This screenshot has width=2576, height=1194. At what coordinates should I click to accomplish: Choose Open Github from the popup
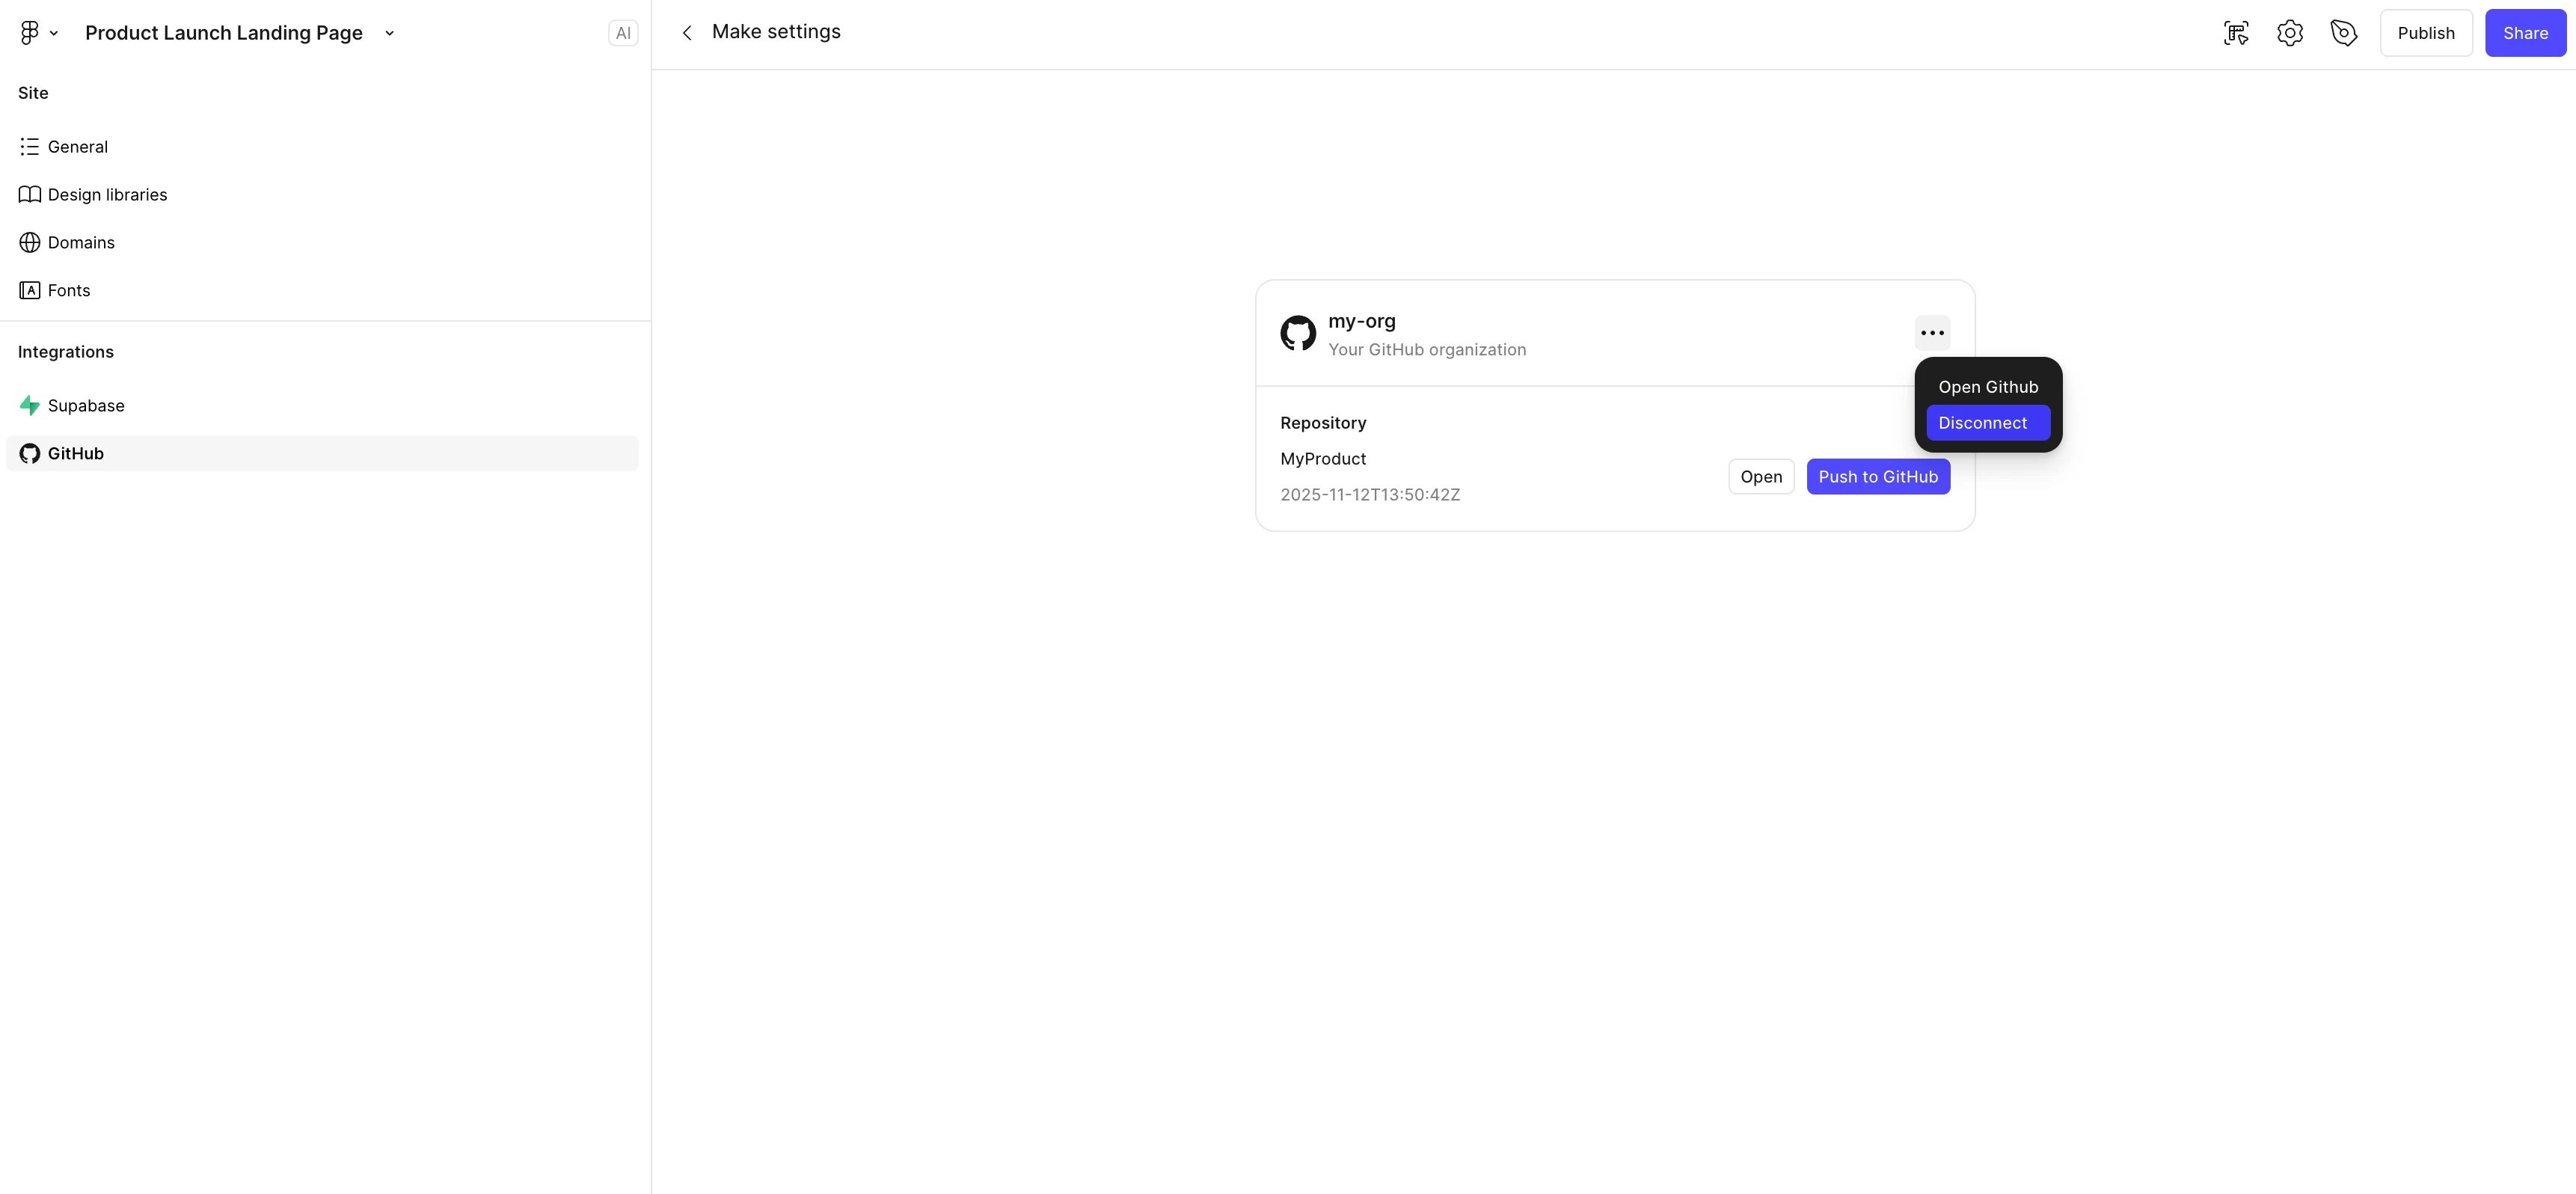point(1987,387)
